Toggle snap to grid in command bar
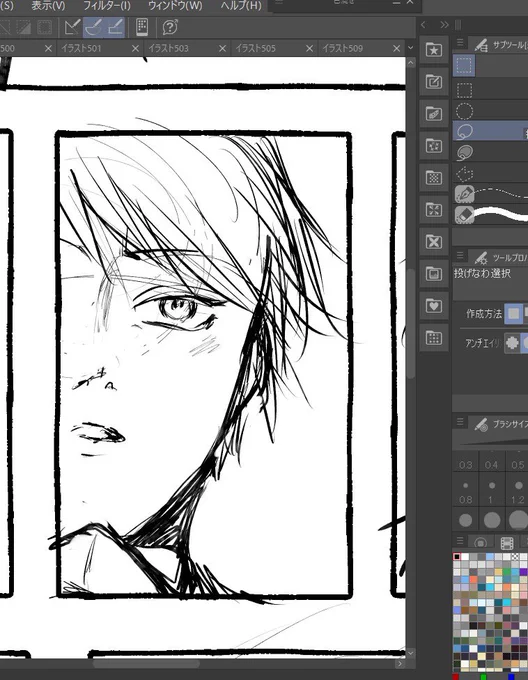 pos(115,27)
